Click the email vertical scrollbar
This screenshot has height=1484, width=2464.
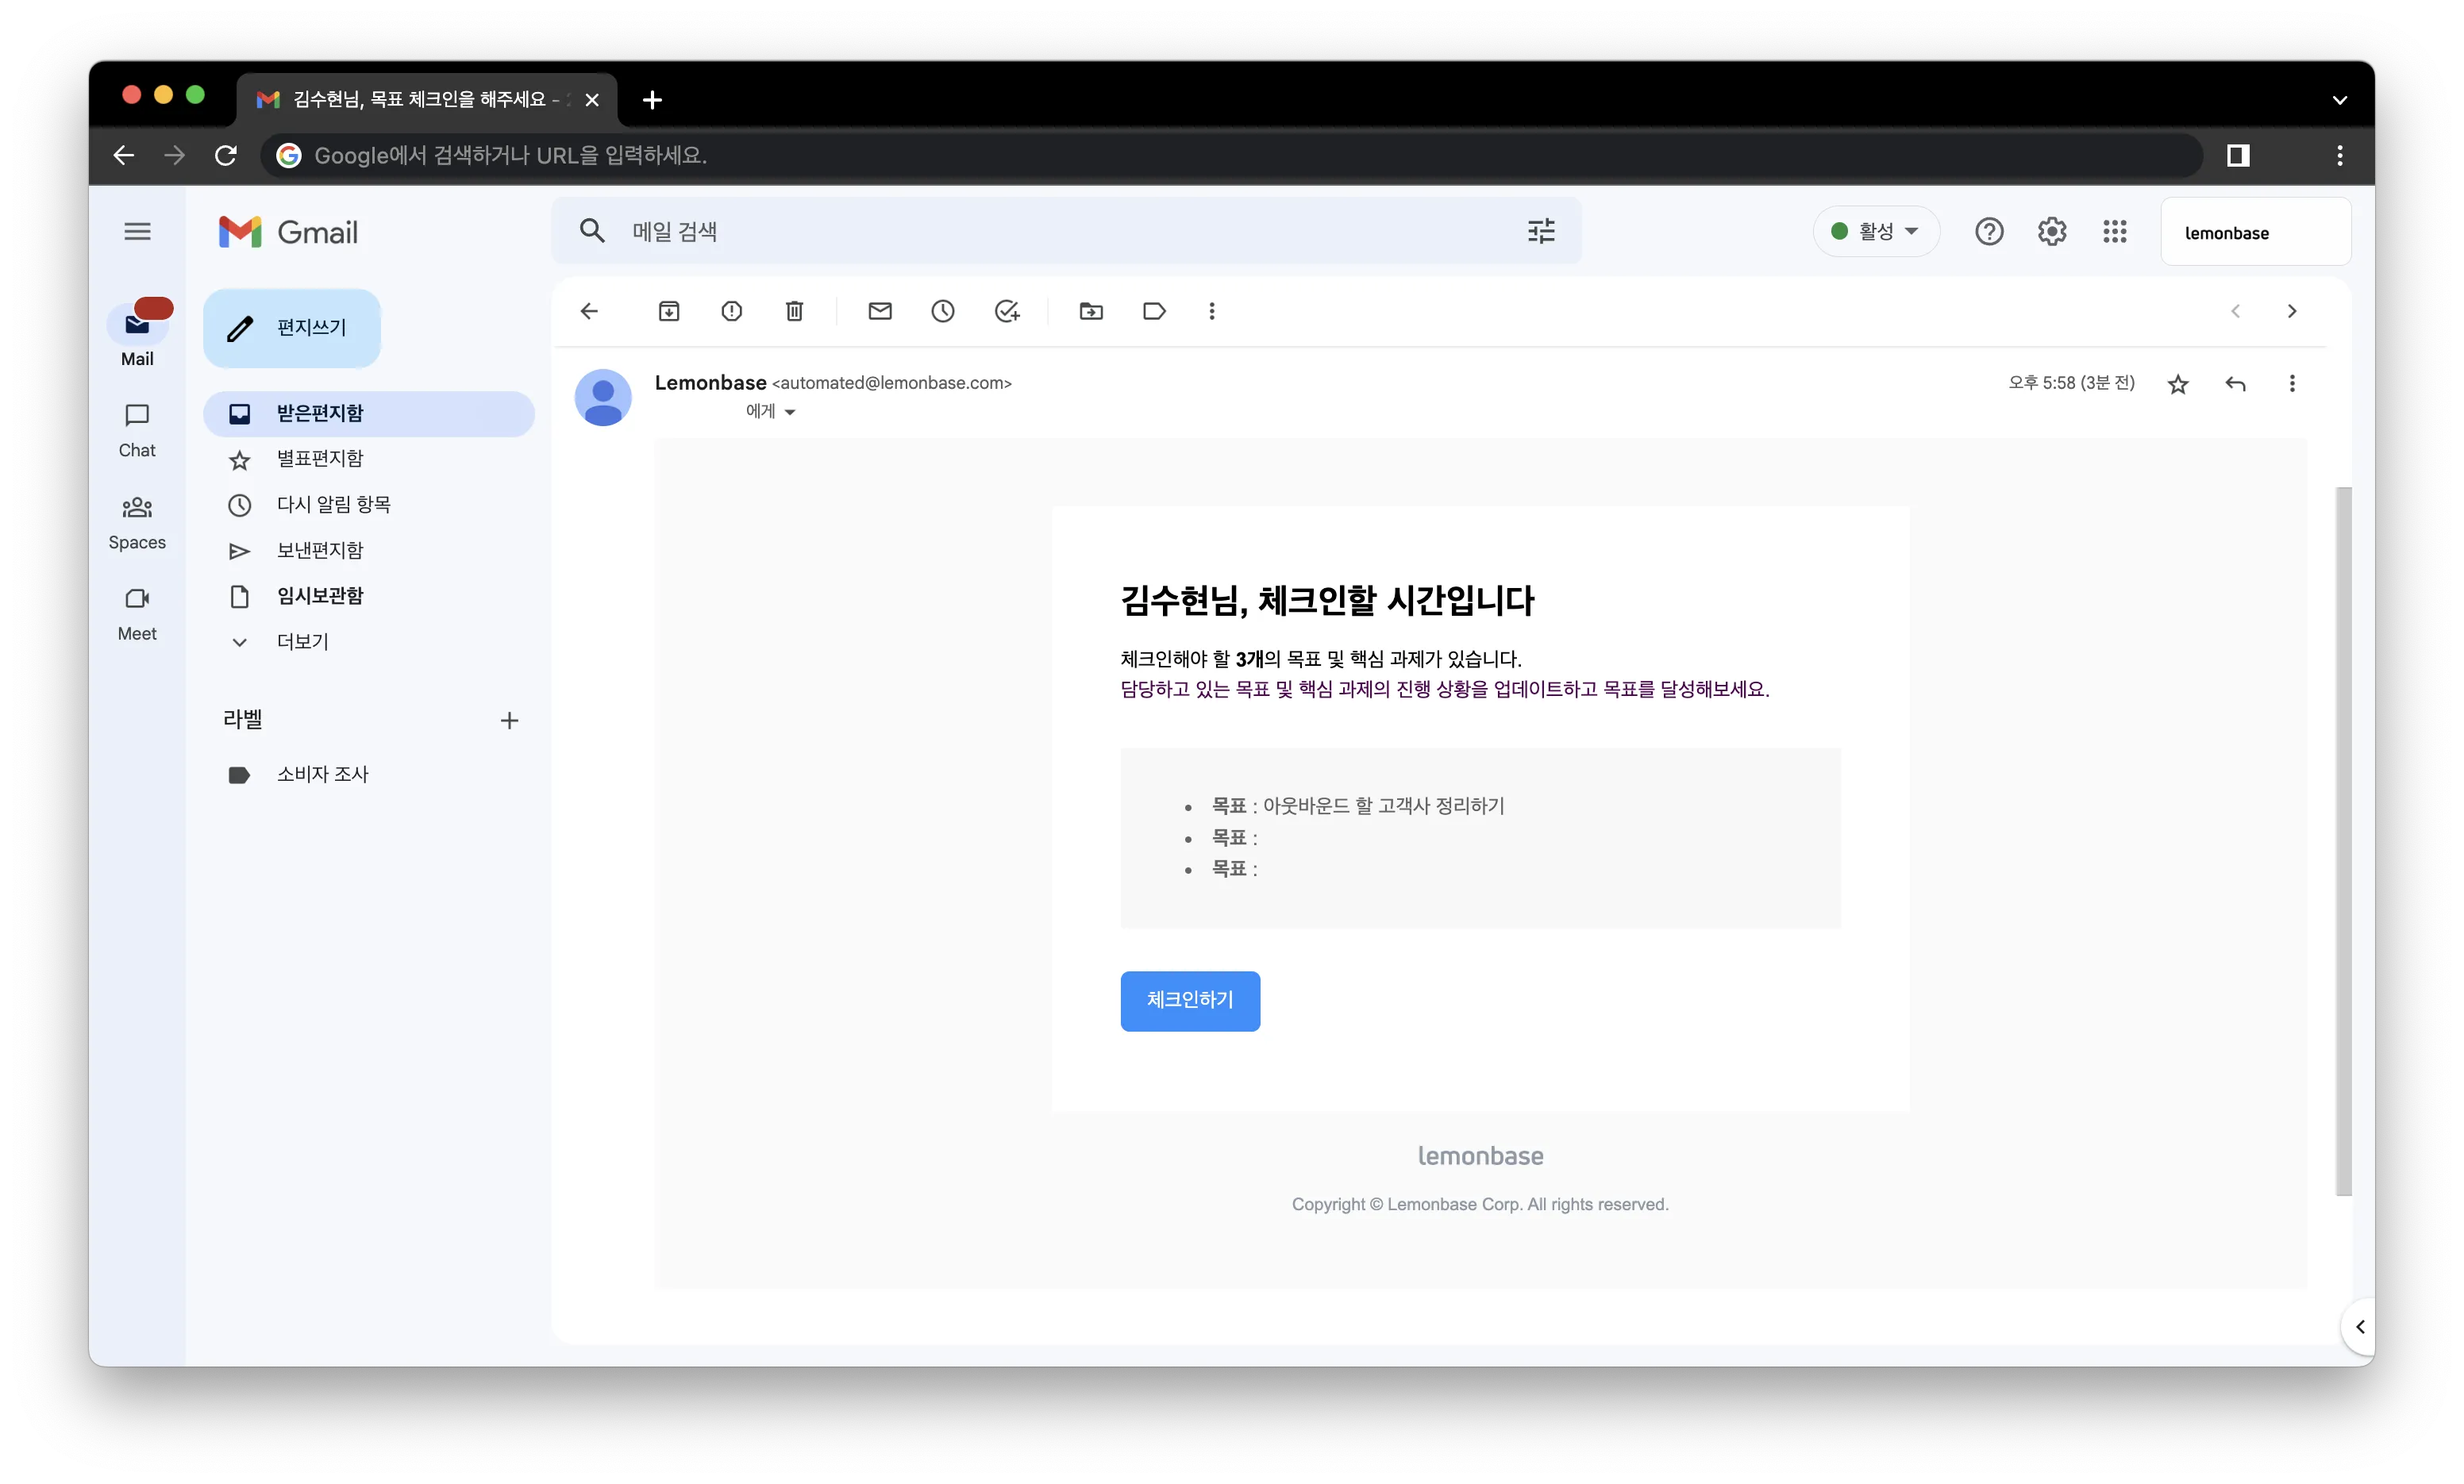[2344, 841]
